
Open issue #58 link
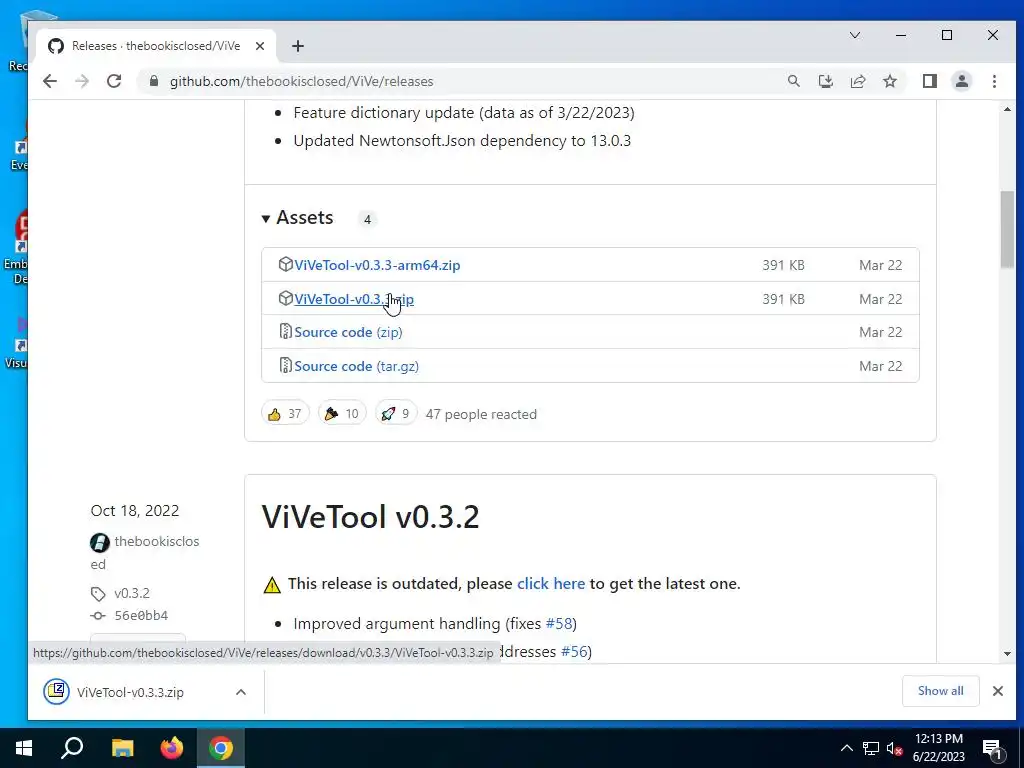click(558, 624)
